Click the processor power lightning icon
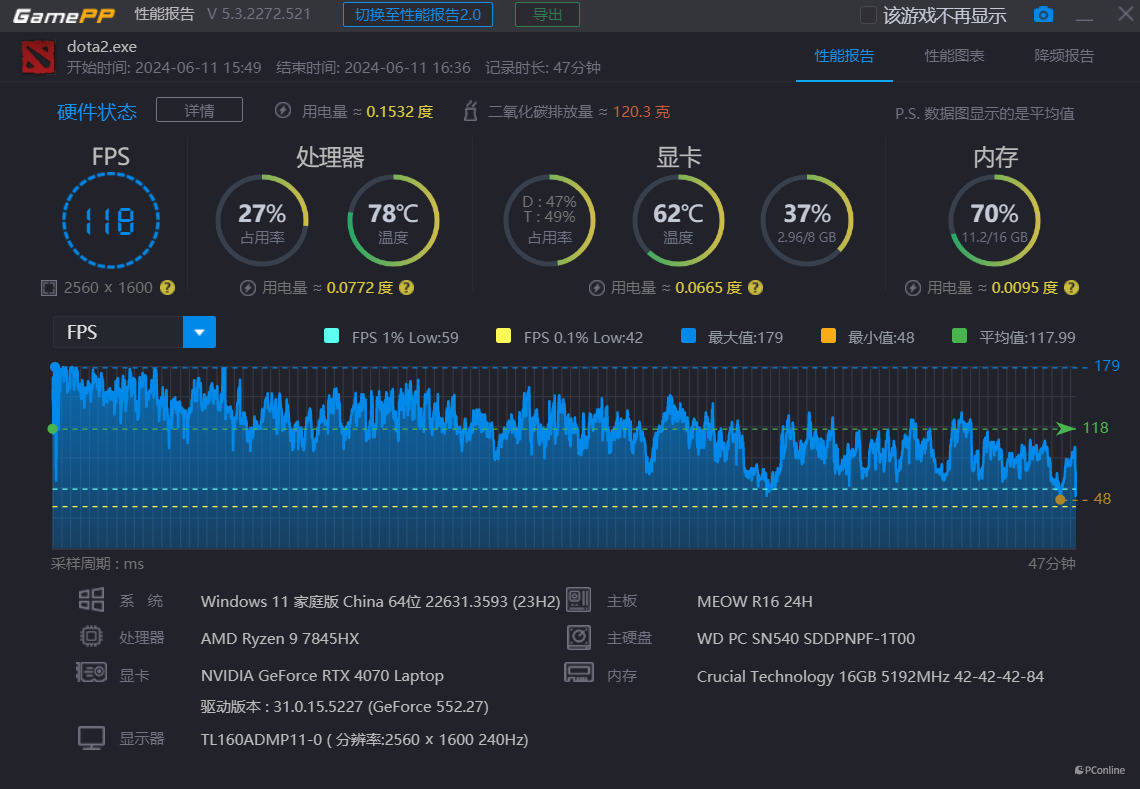Image resolution: width=1140 pixels, height=789 pixels. point(248,288)
